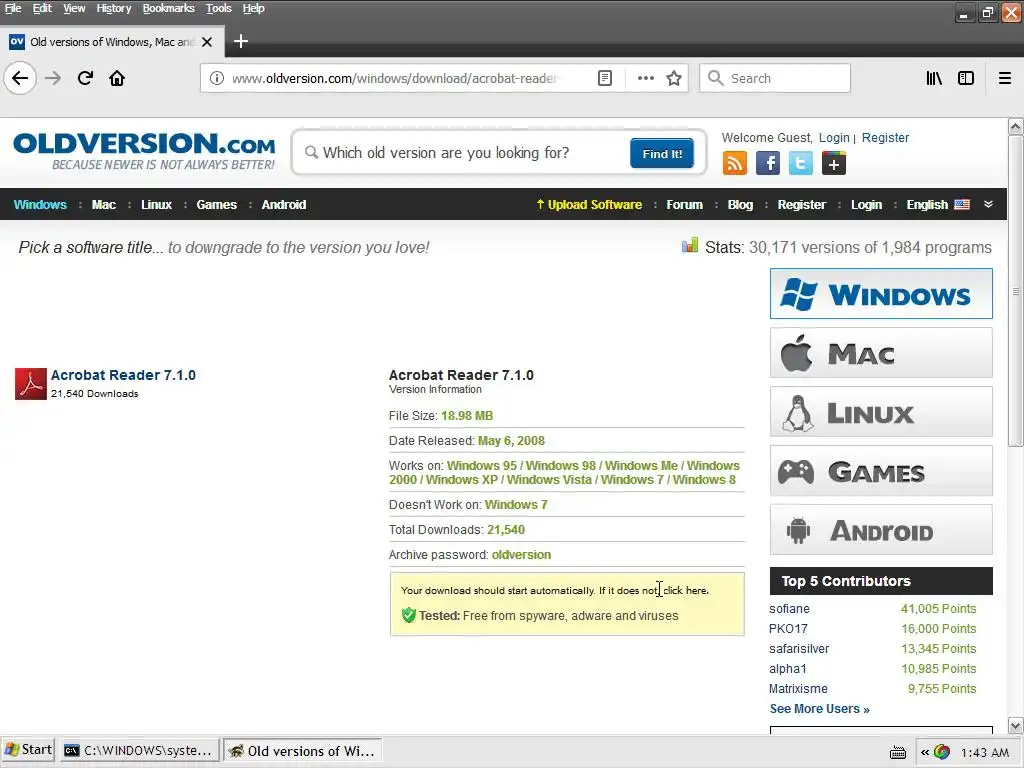Click the browser forward arrow
This screenshot has height=768, width=1024.
53,78
